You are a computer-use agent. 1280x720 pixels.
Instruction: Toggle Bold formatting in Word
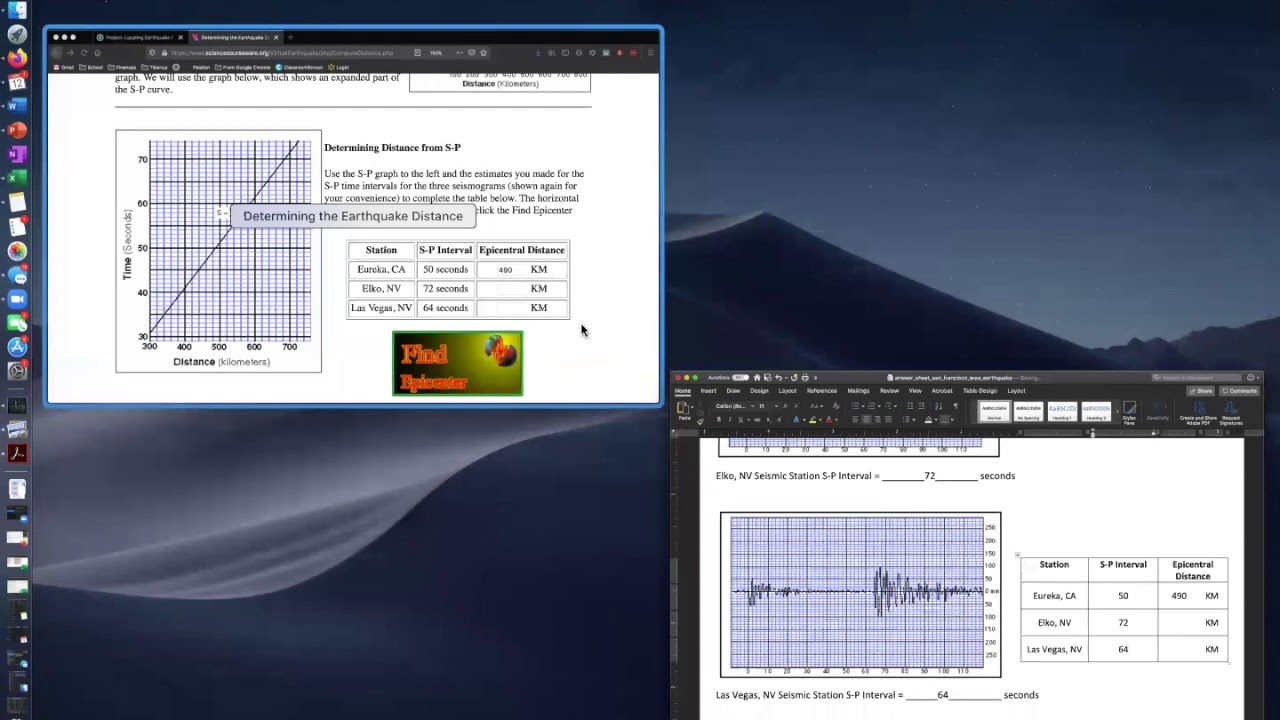click(719, 419)
